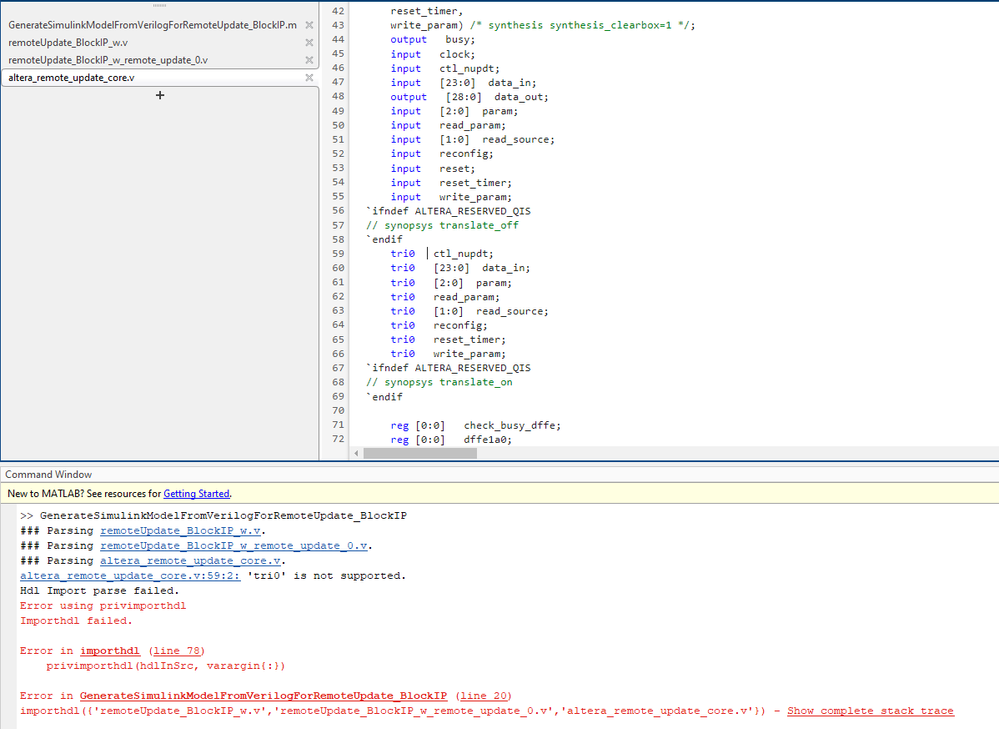The width and height of the screenshot is (999, 729).
Task: Click the editor's left scroll arrow
Action: click(357, 453)
